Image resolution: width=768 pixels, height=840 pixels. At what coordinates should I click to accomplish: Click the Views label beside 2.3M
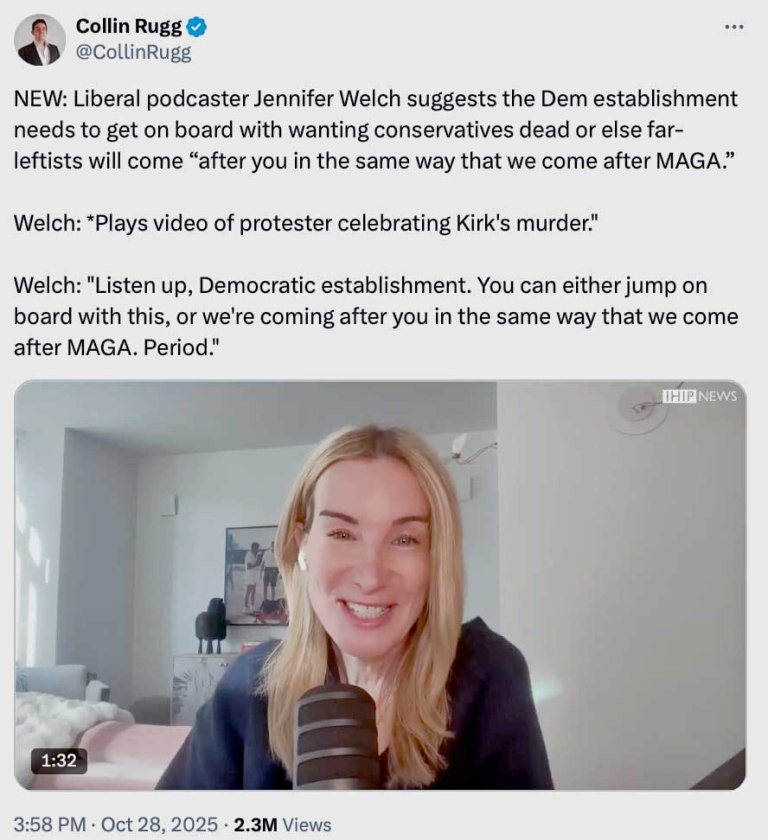pos(306,824)
